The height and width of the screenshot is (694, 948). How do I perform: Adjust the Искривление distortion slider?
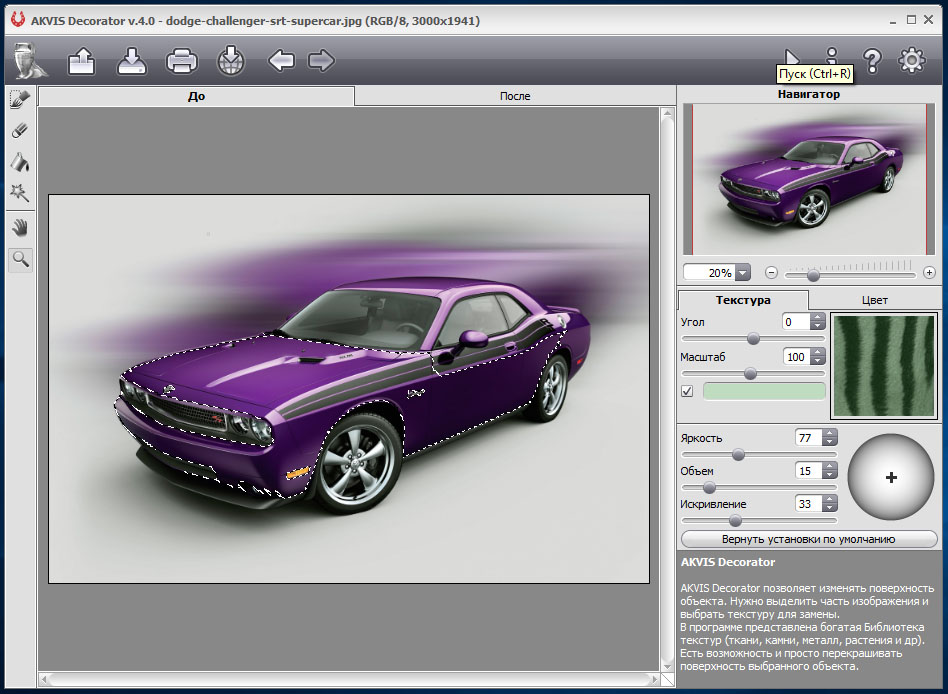759,520
